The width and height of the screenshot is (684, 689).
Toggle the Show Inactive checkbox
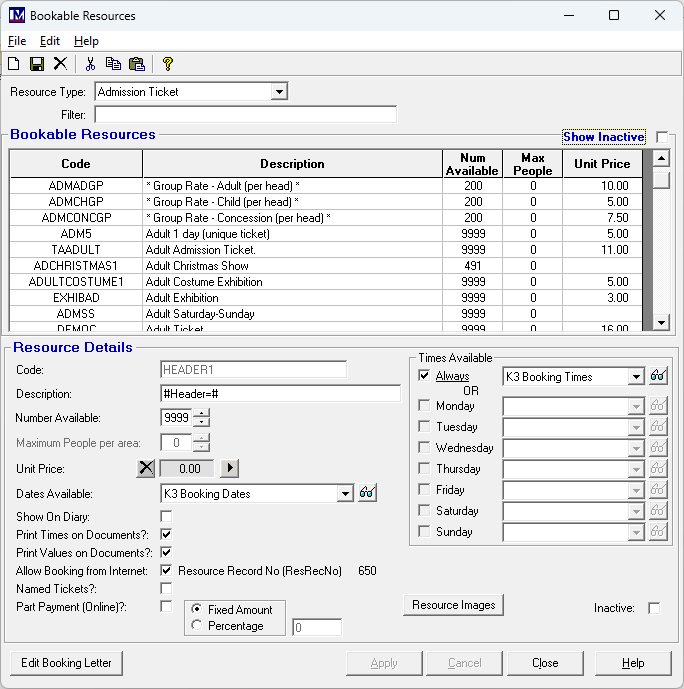point(662,137)
